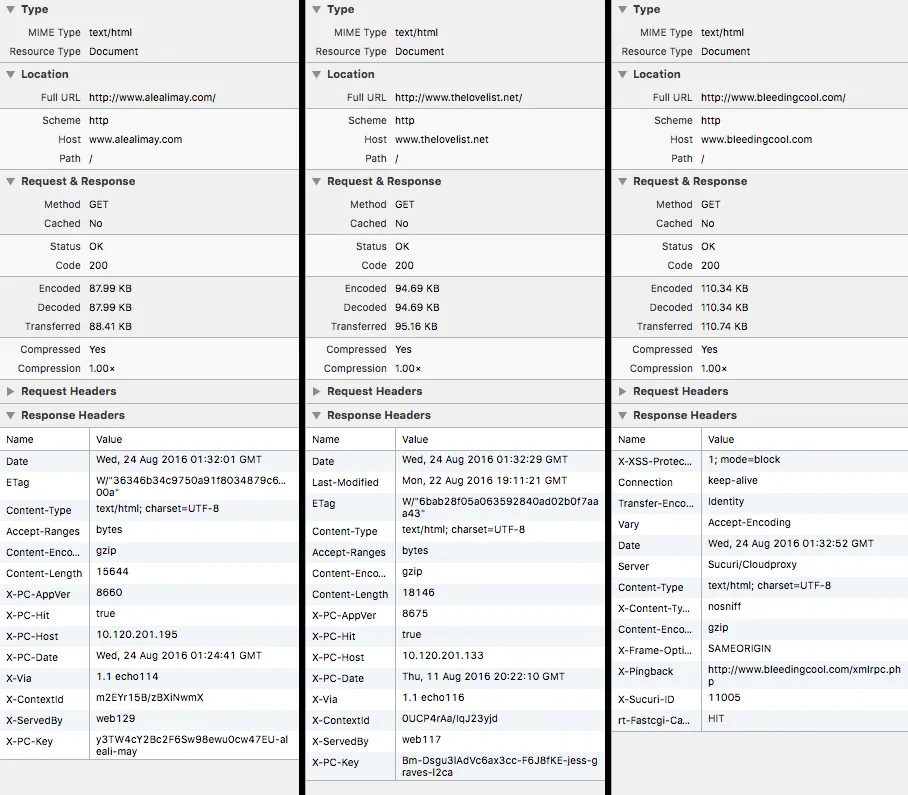Select X-Sucuri-ID value 11005
The image size is (908, 795).
[724, 698]
